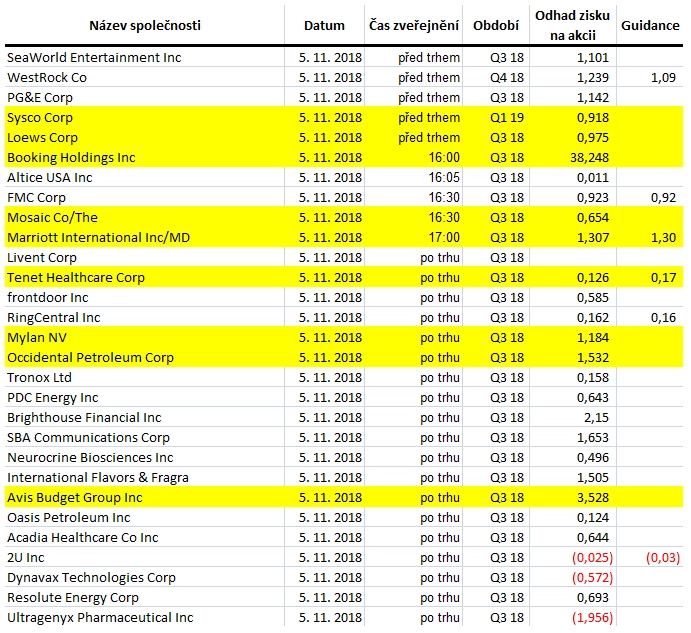Click the 'Období' column header
This screenshot has width=691, height=633.
point(496,26)
